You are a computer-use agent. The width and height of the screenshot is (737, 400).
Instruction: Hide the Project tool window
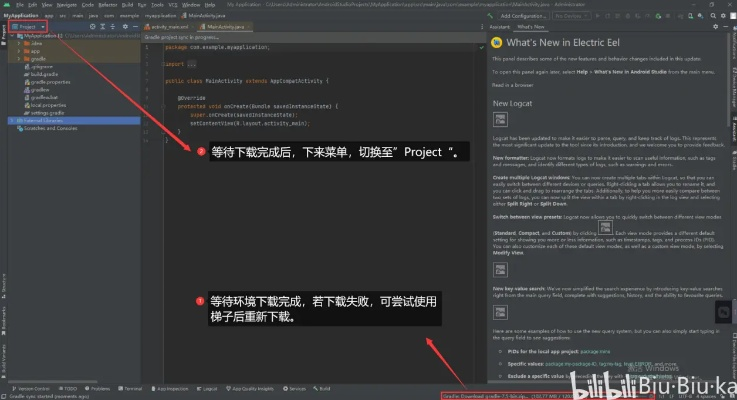click(x=135, y=27)
